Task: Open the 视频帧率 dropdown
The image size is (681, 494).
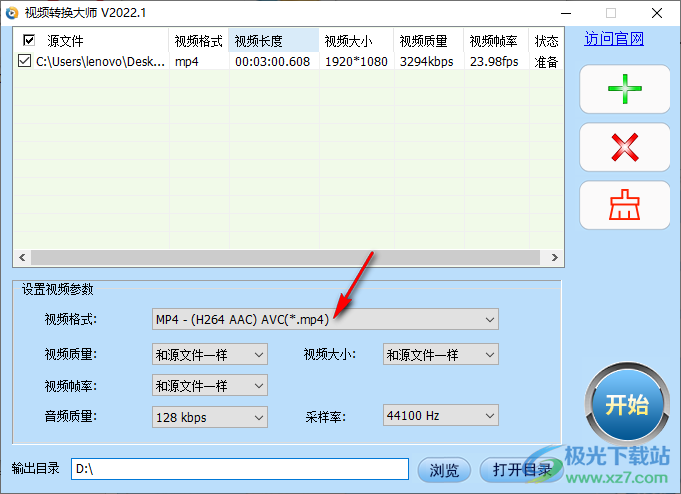Action: [x=209, y=385]
